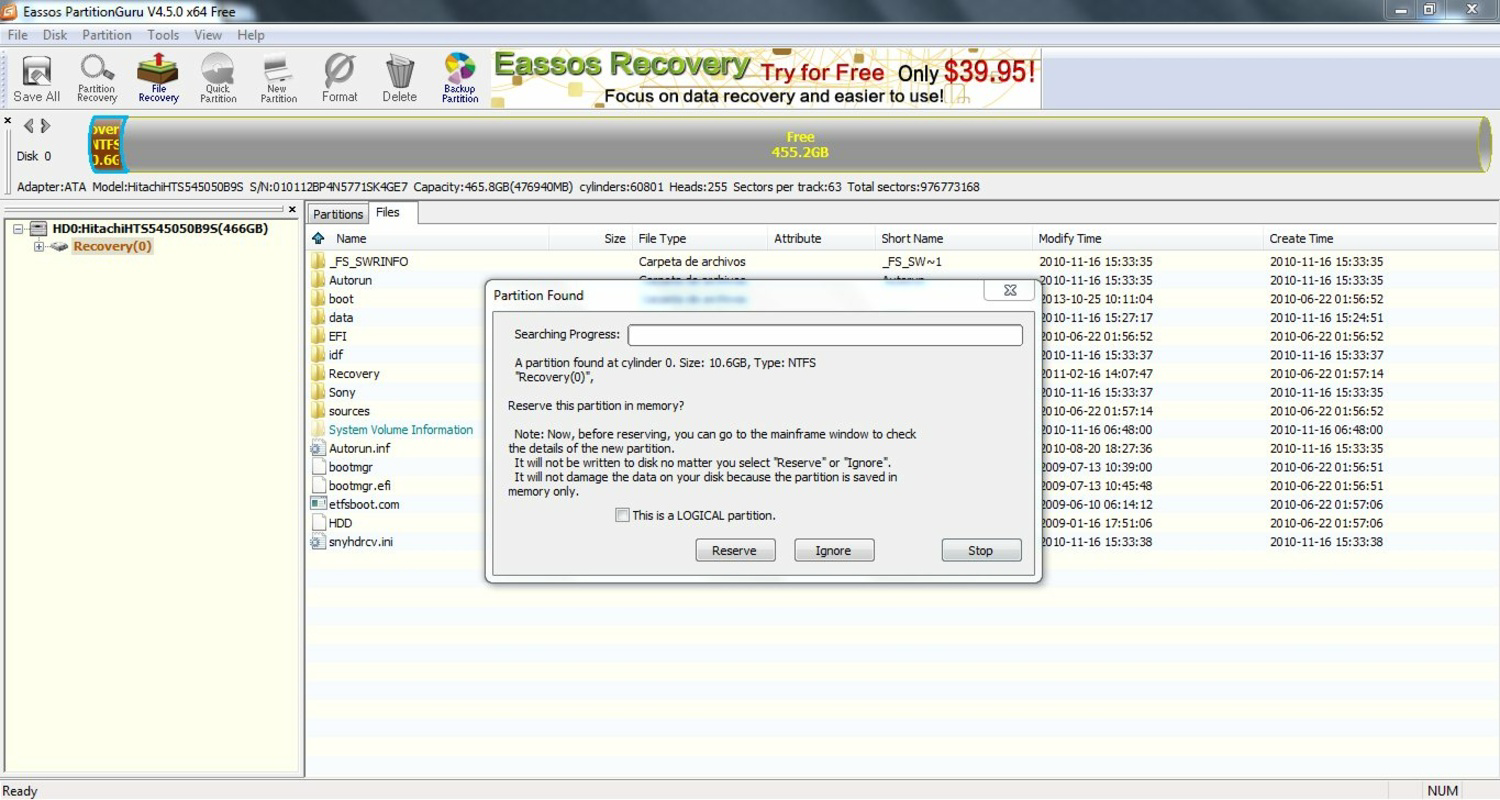Select bootmgr.efi file name

360,486
